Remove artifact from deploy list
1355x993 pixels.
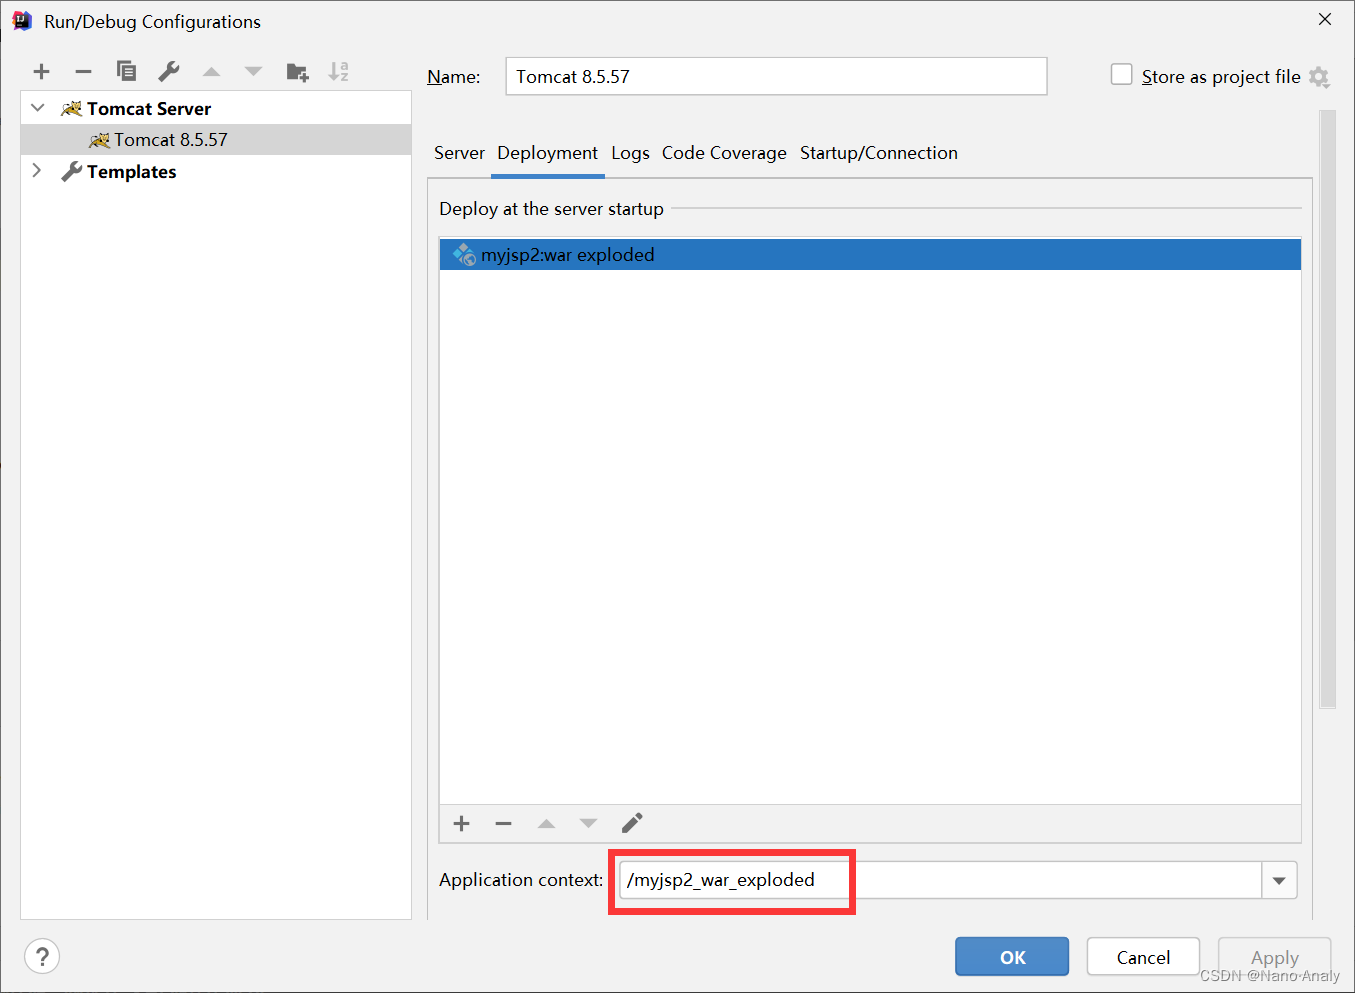[503, 823]
